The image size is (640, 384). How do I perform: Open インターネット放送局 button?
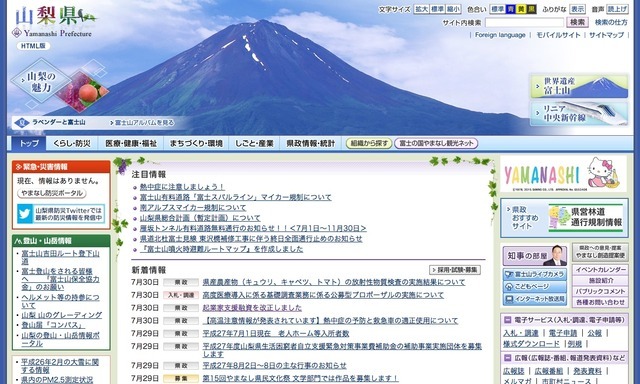click(x=535, y=299)
